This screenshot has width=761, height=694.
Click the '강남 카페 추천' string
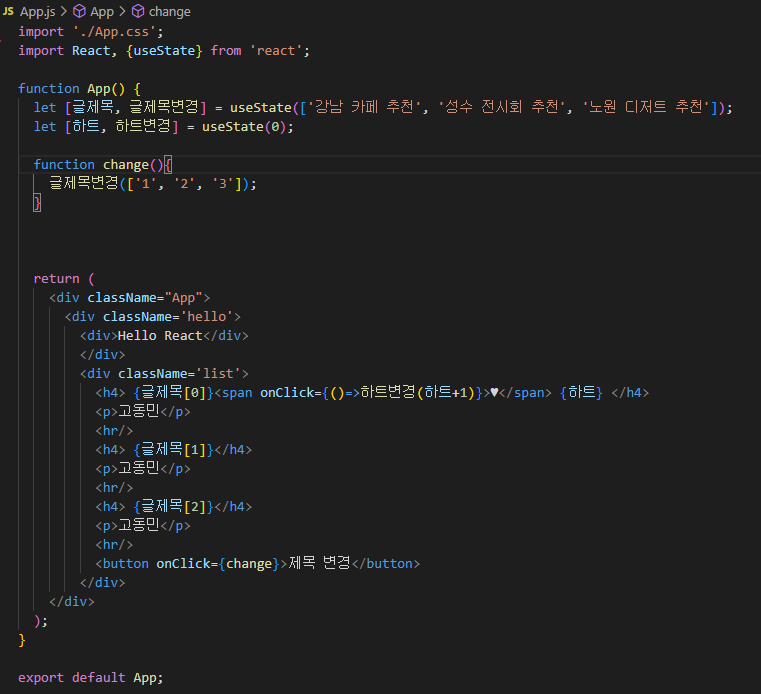(364, 107)
